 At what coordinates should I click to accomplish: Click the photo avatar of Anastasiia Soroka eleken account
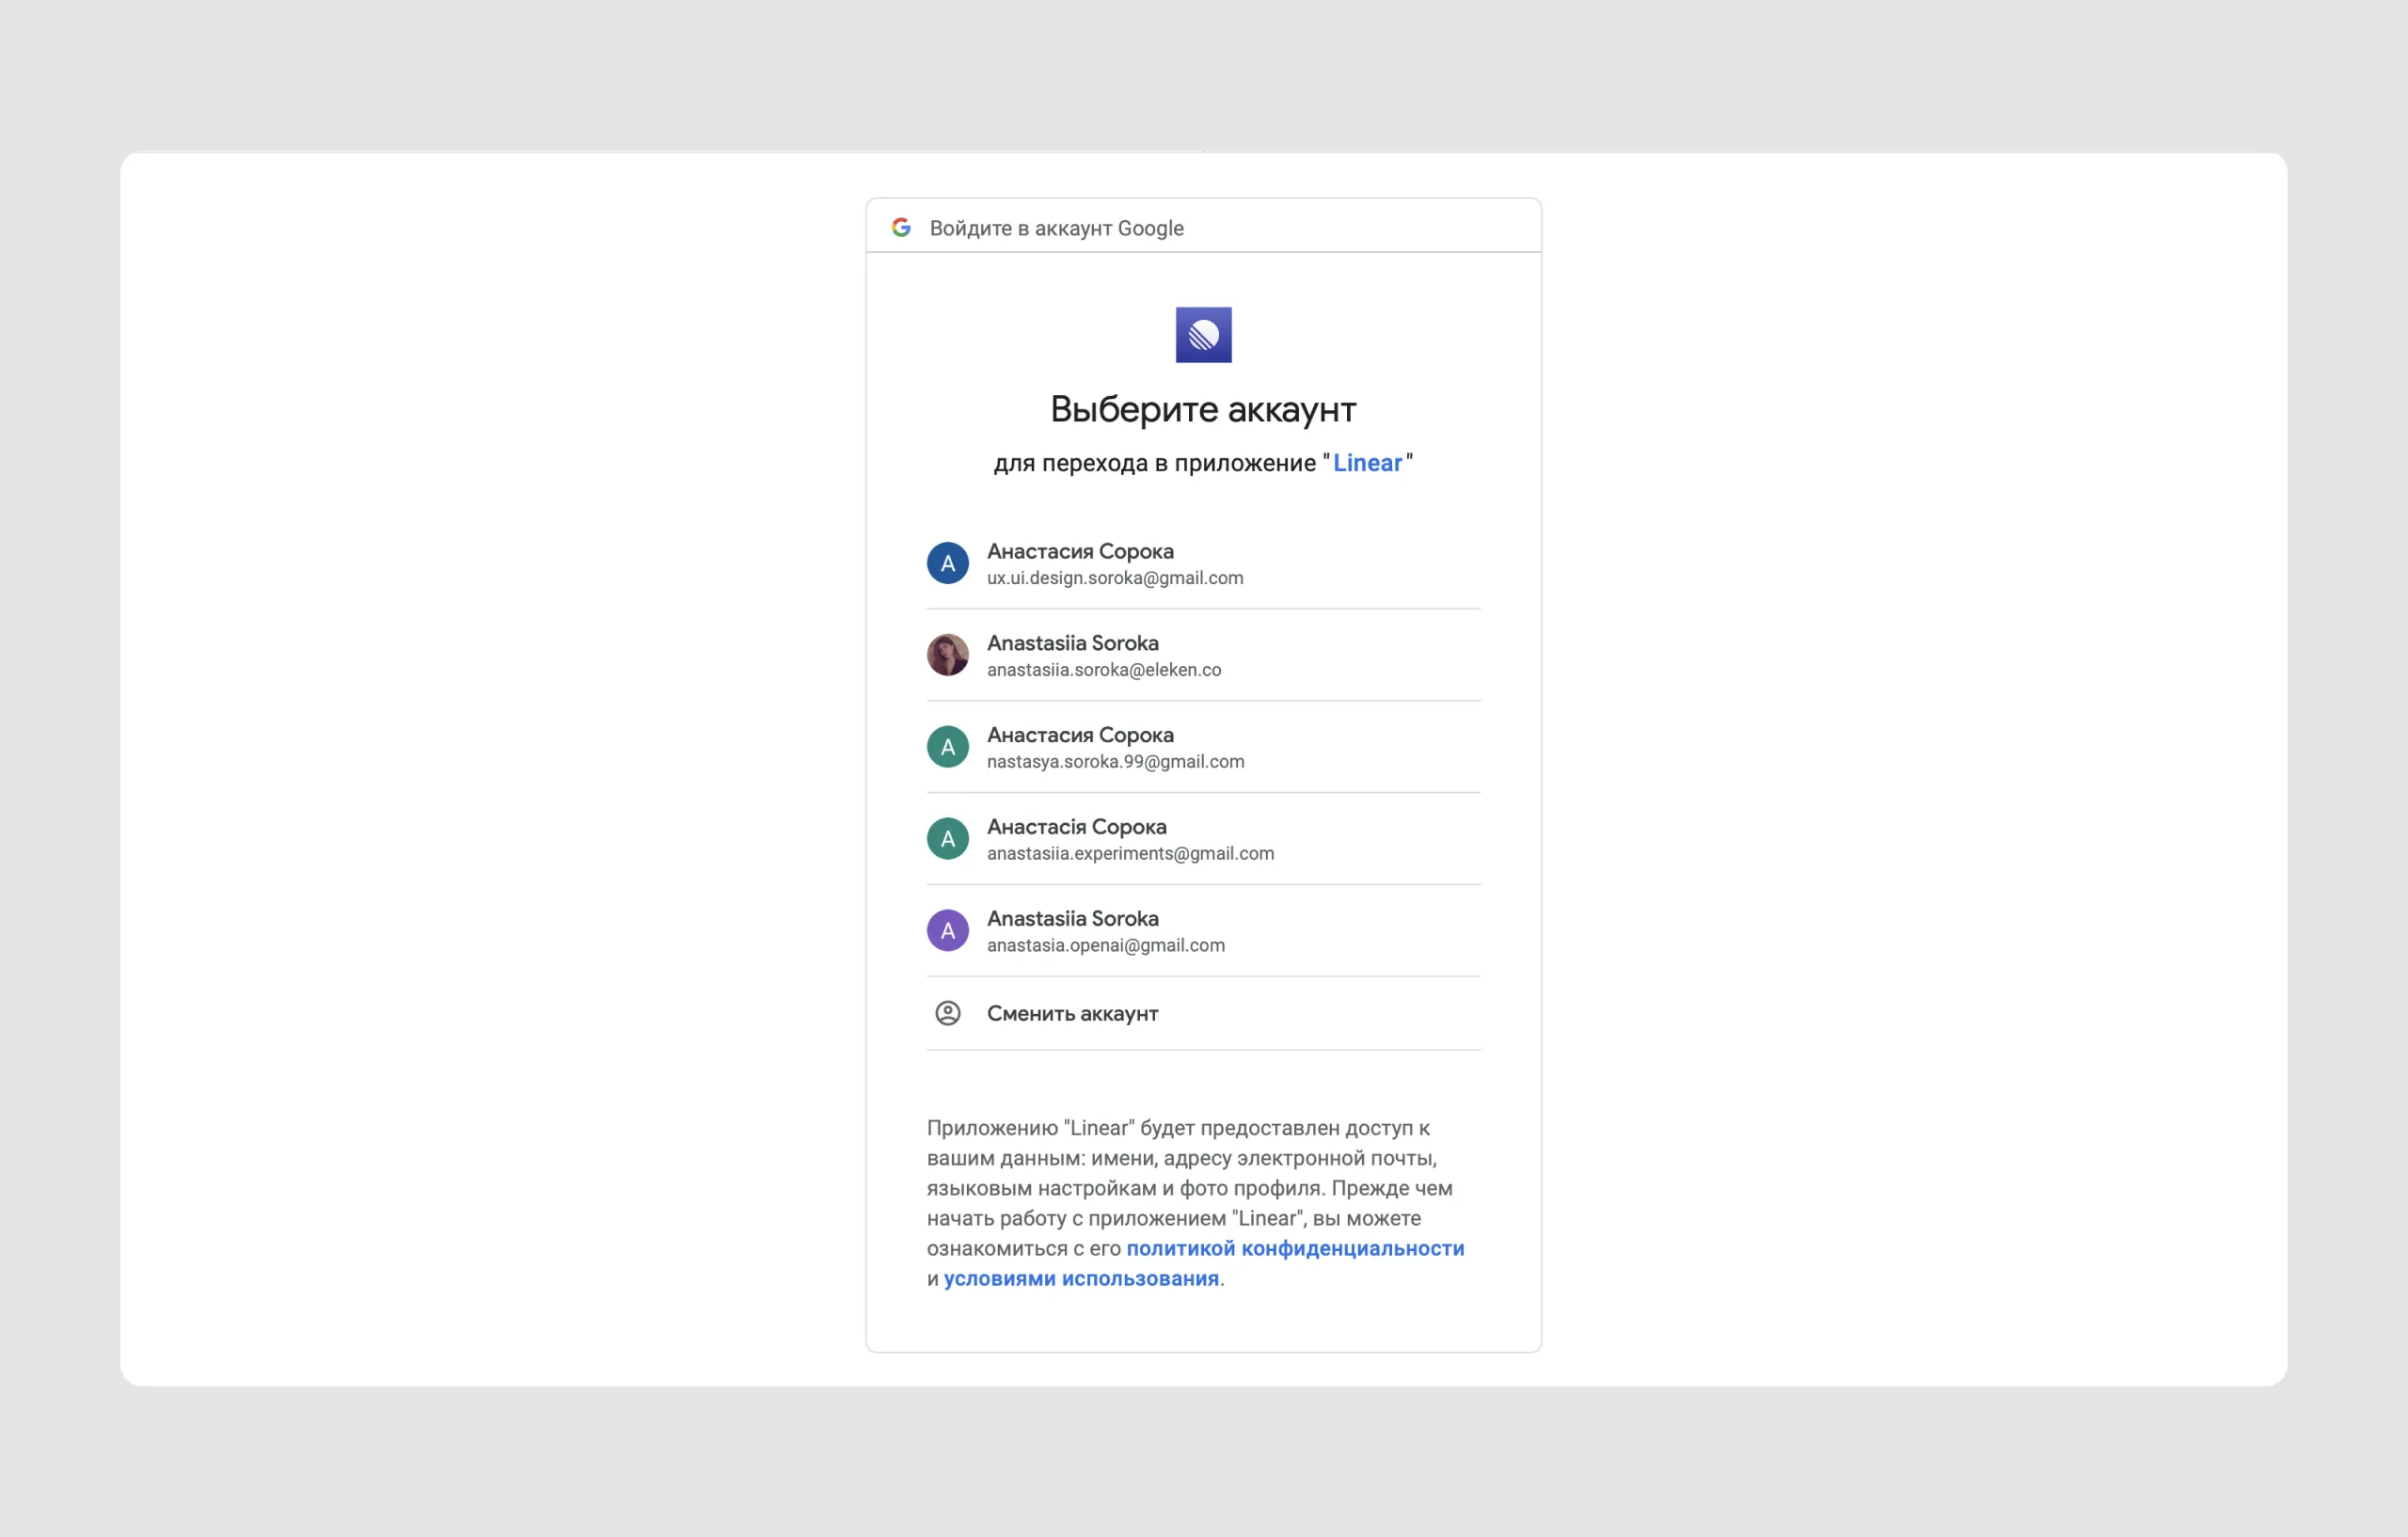[x=947, y=655]
